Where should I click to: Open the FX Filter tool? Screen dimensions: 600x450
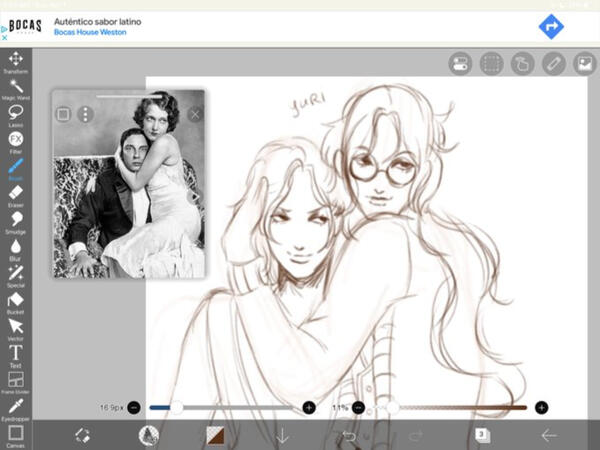(16, 139)
